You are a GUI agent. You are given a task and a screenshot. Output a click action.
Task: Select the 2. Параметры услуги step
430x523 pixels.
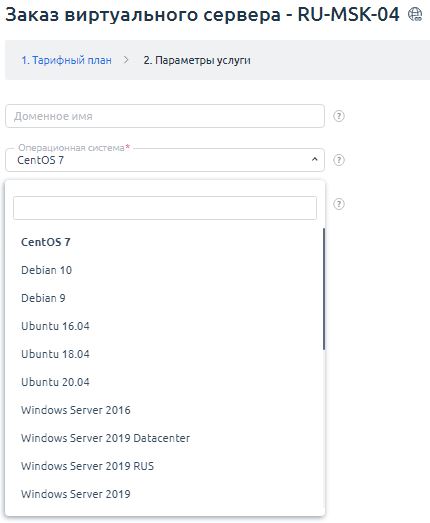coord(197,60)
